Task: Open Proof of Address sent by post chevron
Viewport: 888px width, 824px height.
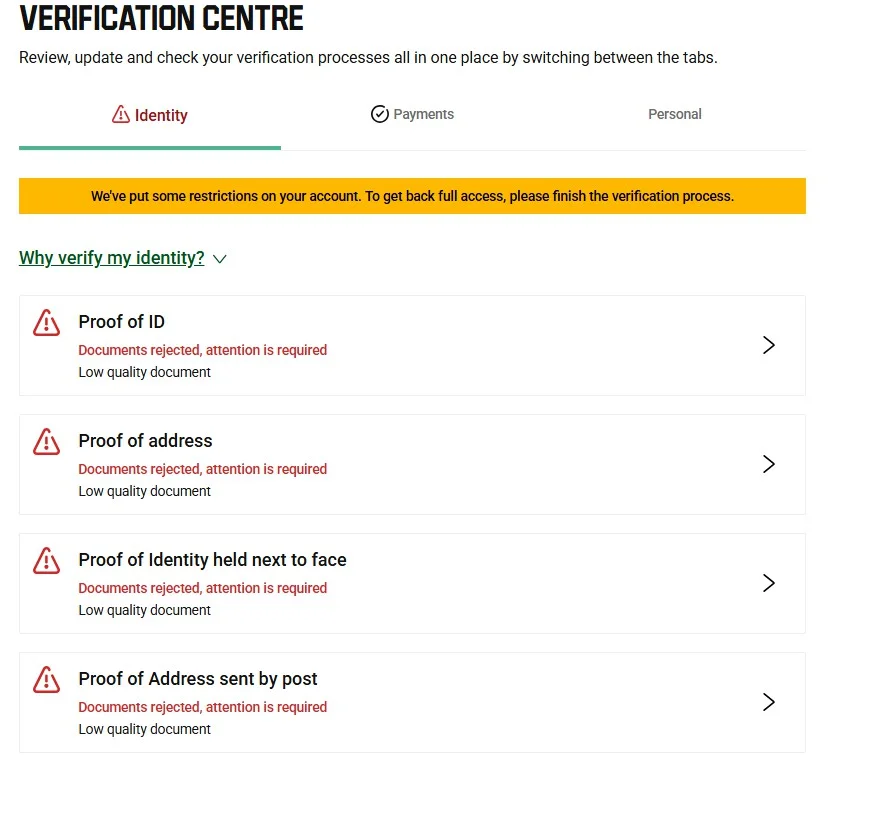Action: click(769, 702)
